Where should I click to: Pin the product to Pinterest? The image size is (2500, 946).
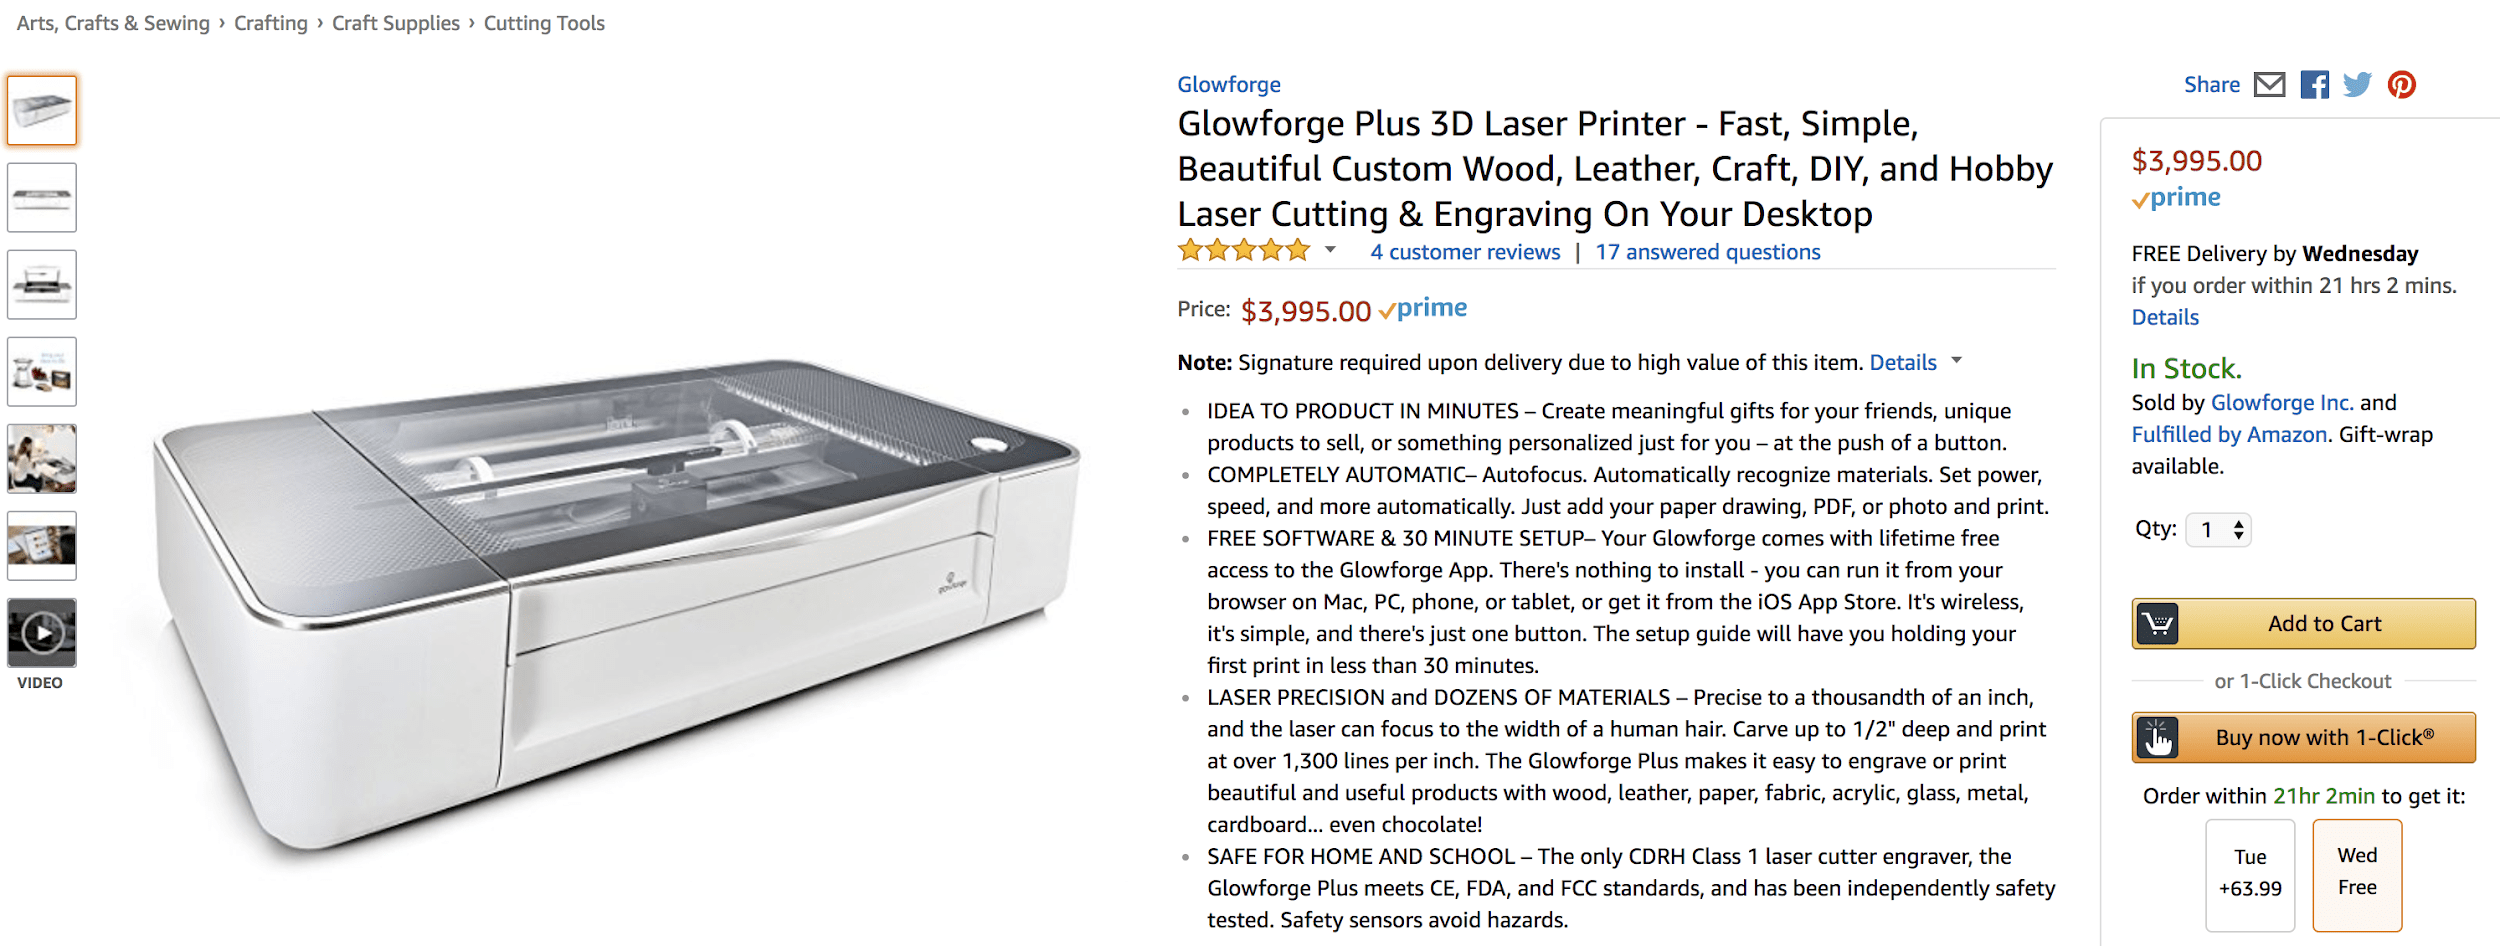click(2401, 84)
